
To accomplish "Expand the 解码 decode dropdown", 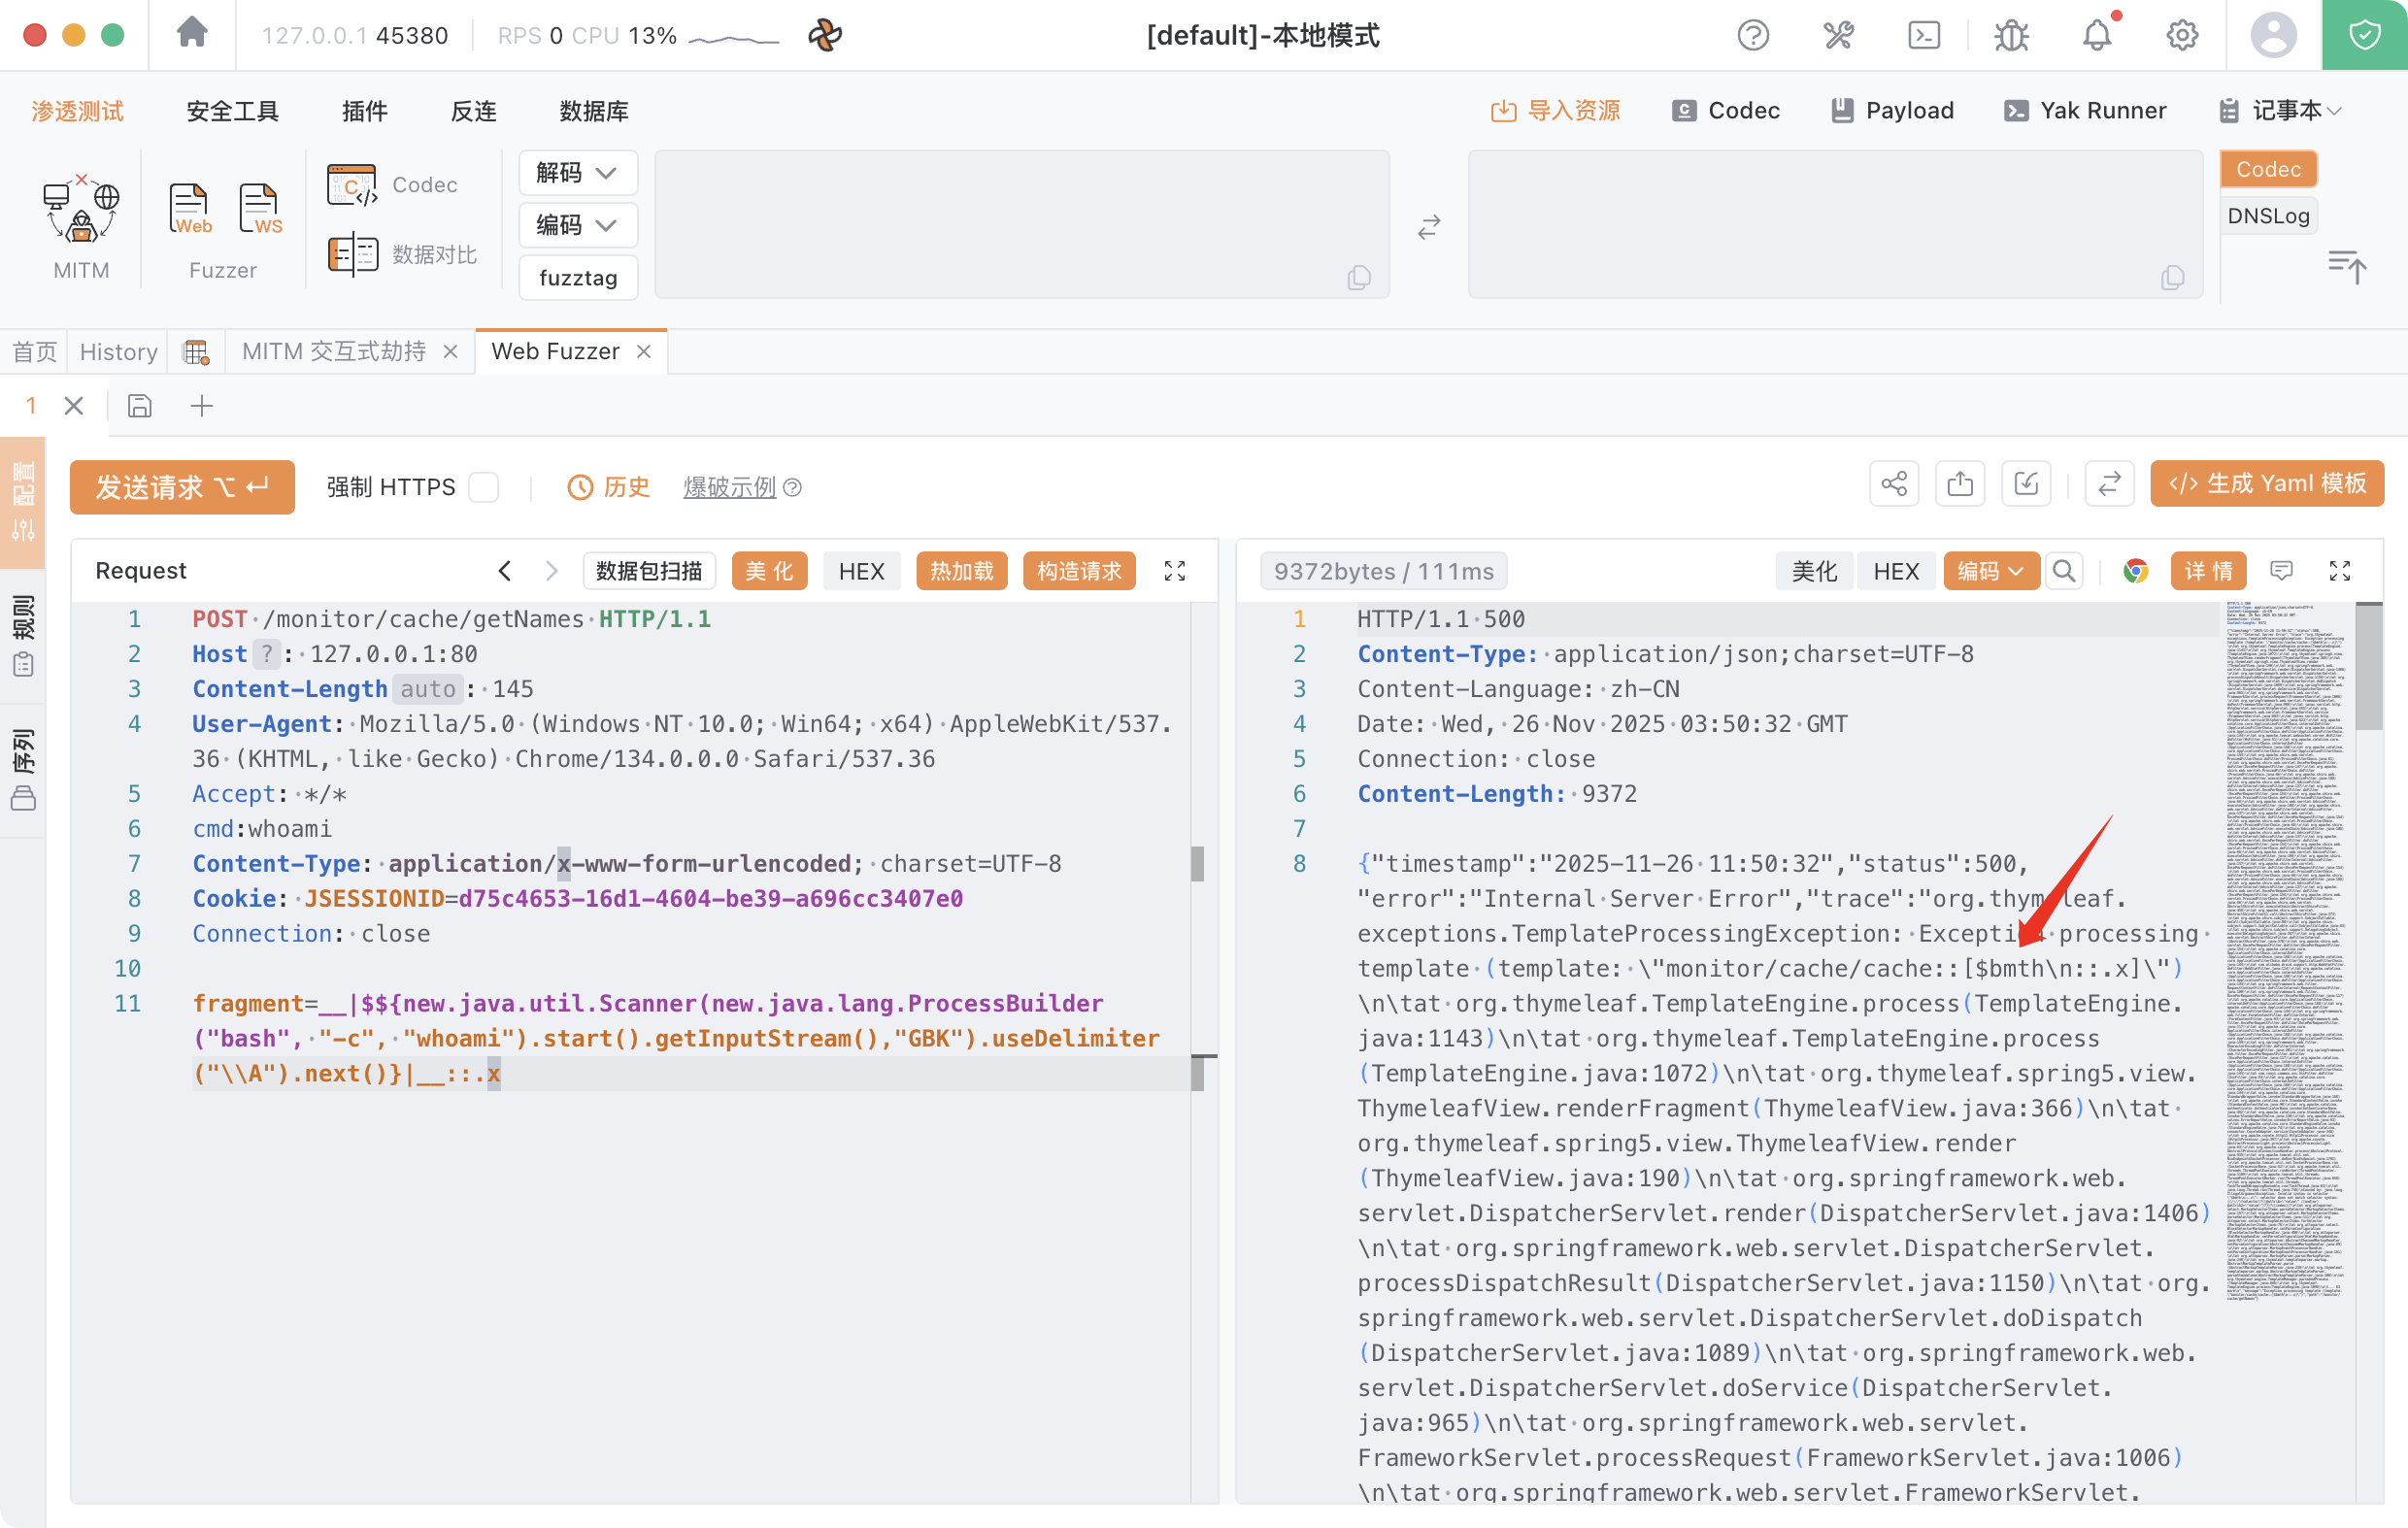I will 577,173.
